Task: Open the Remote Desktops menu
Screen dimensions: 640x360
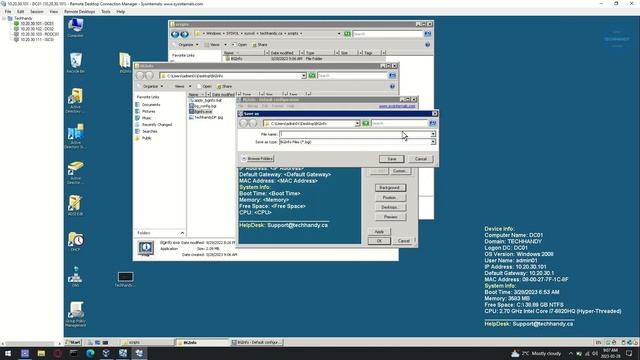Action: [x=80, y=11]
